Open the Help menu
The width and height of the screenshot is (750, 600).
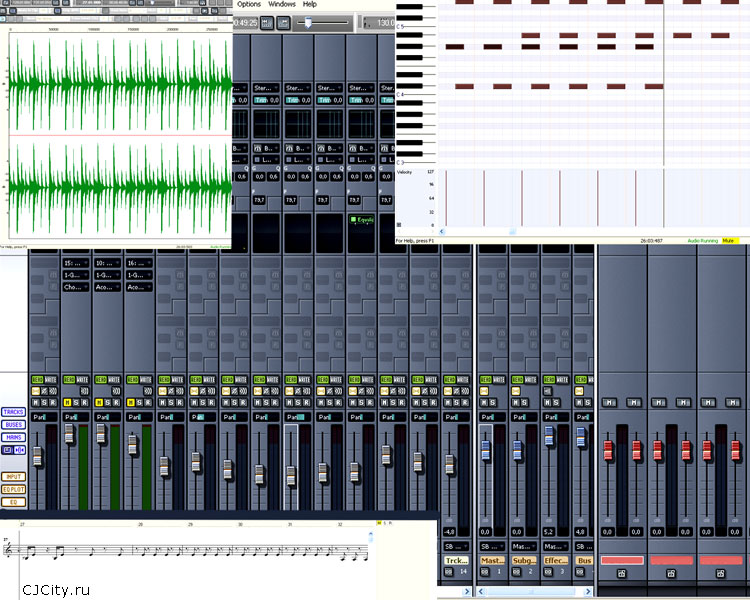coord(310,5)
